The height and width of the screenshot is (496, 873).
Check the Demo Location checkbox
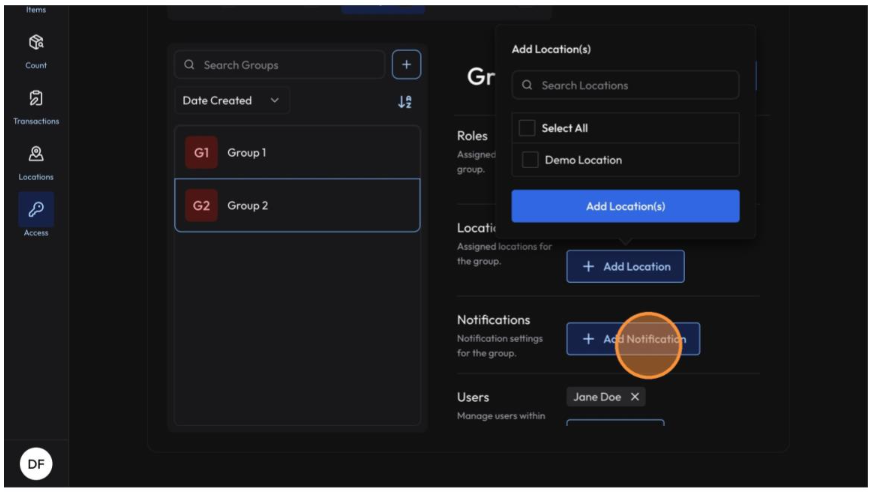pos(530,160)
